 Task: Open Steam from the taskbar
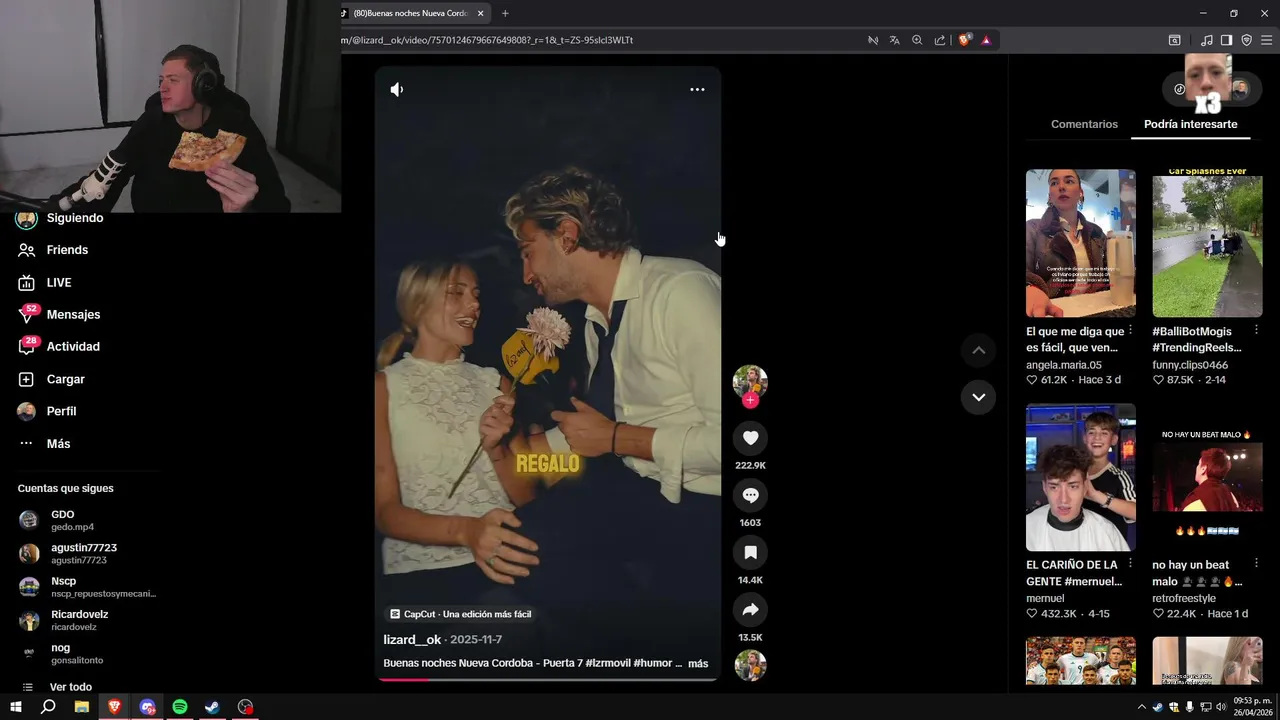point(212,707)
